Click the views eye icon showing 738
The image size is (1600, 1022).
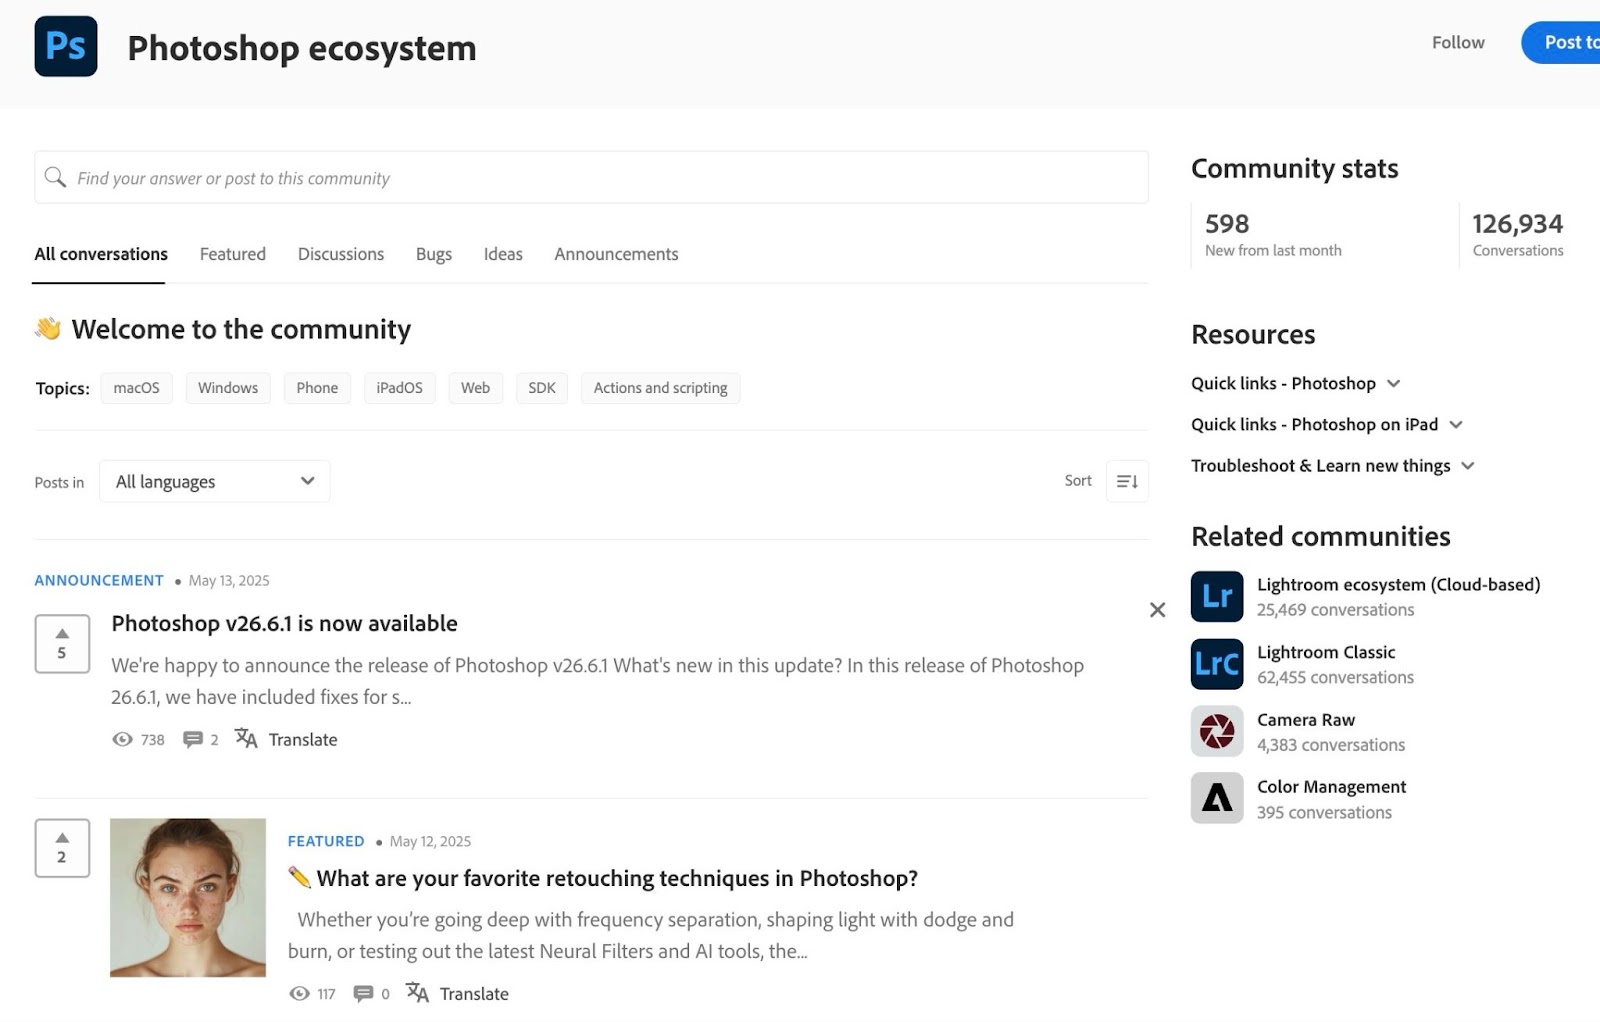(122, 739)
